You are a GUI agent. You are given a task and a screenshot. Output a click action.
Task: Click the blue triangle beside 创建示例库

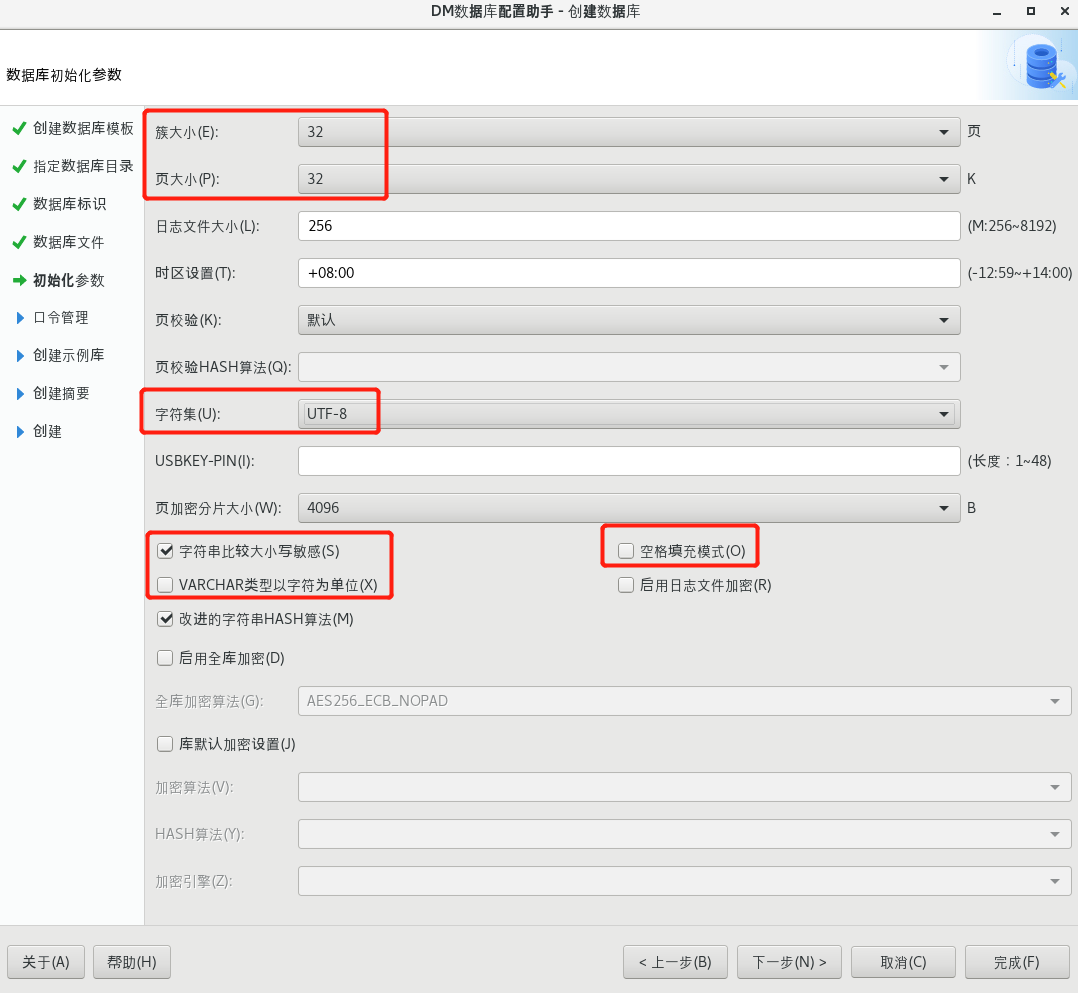19,356
